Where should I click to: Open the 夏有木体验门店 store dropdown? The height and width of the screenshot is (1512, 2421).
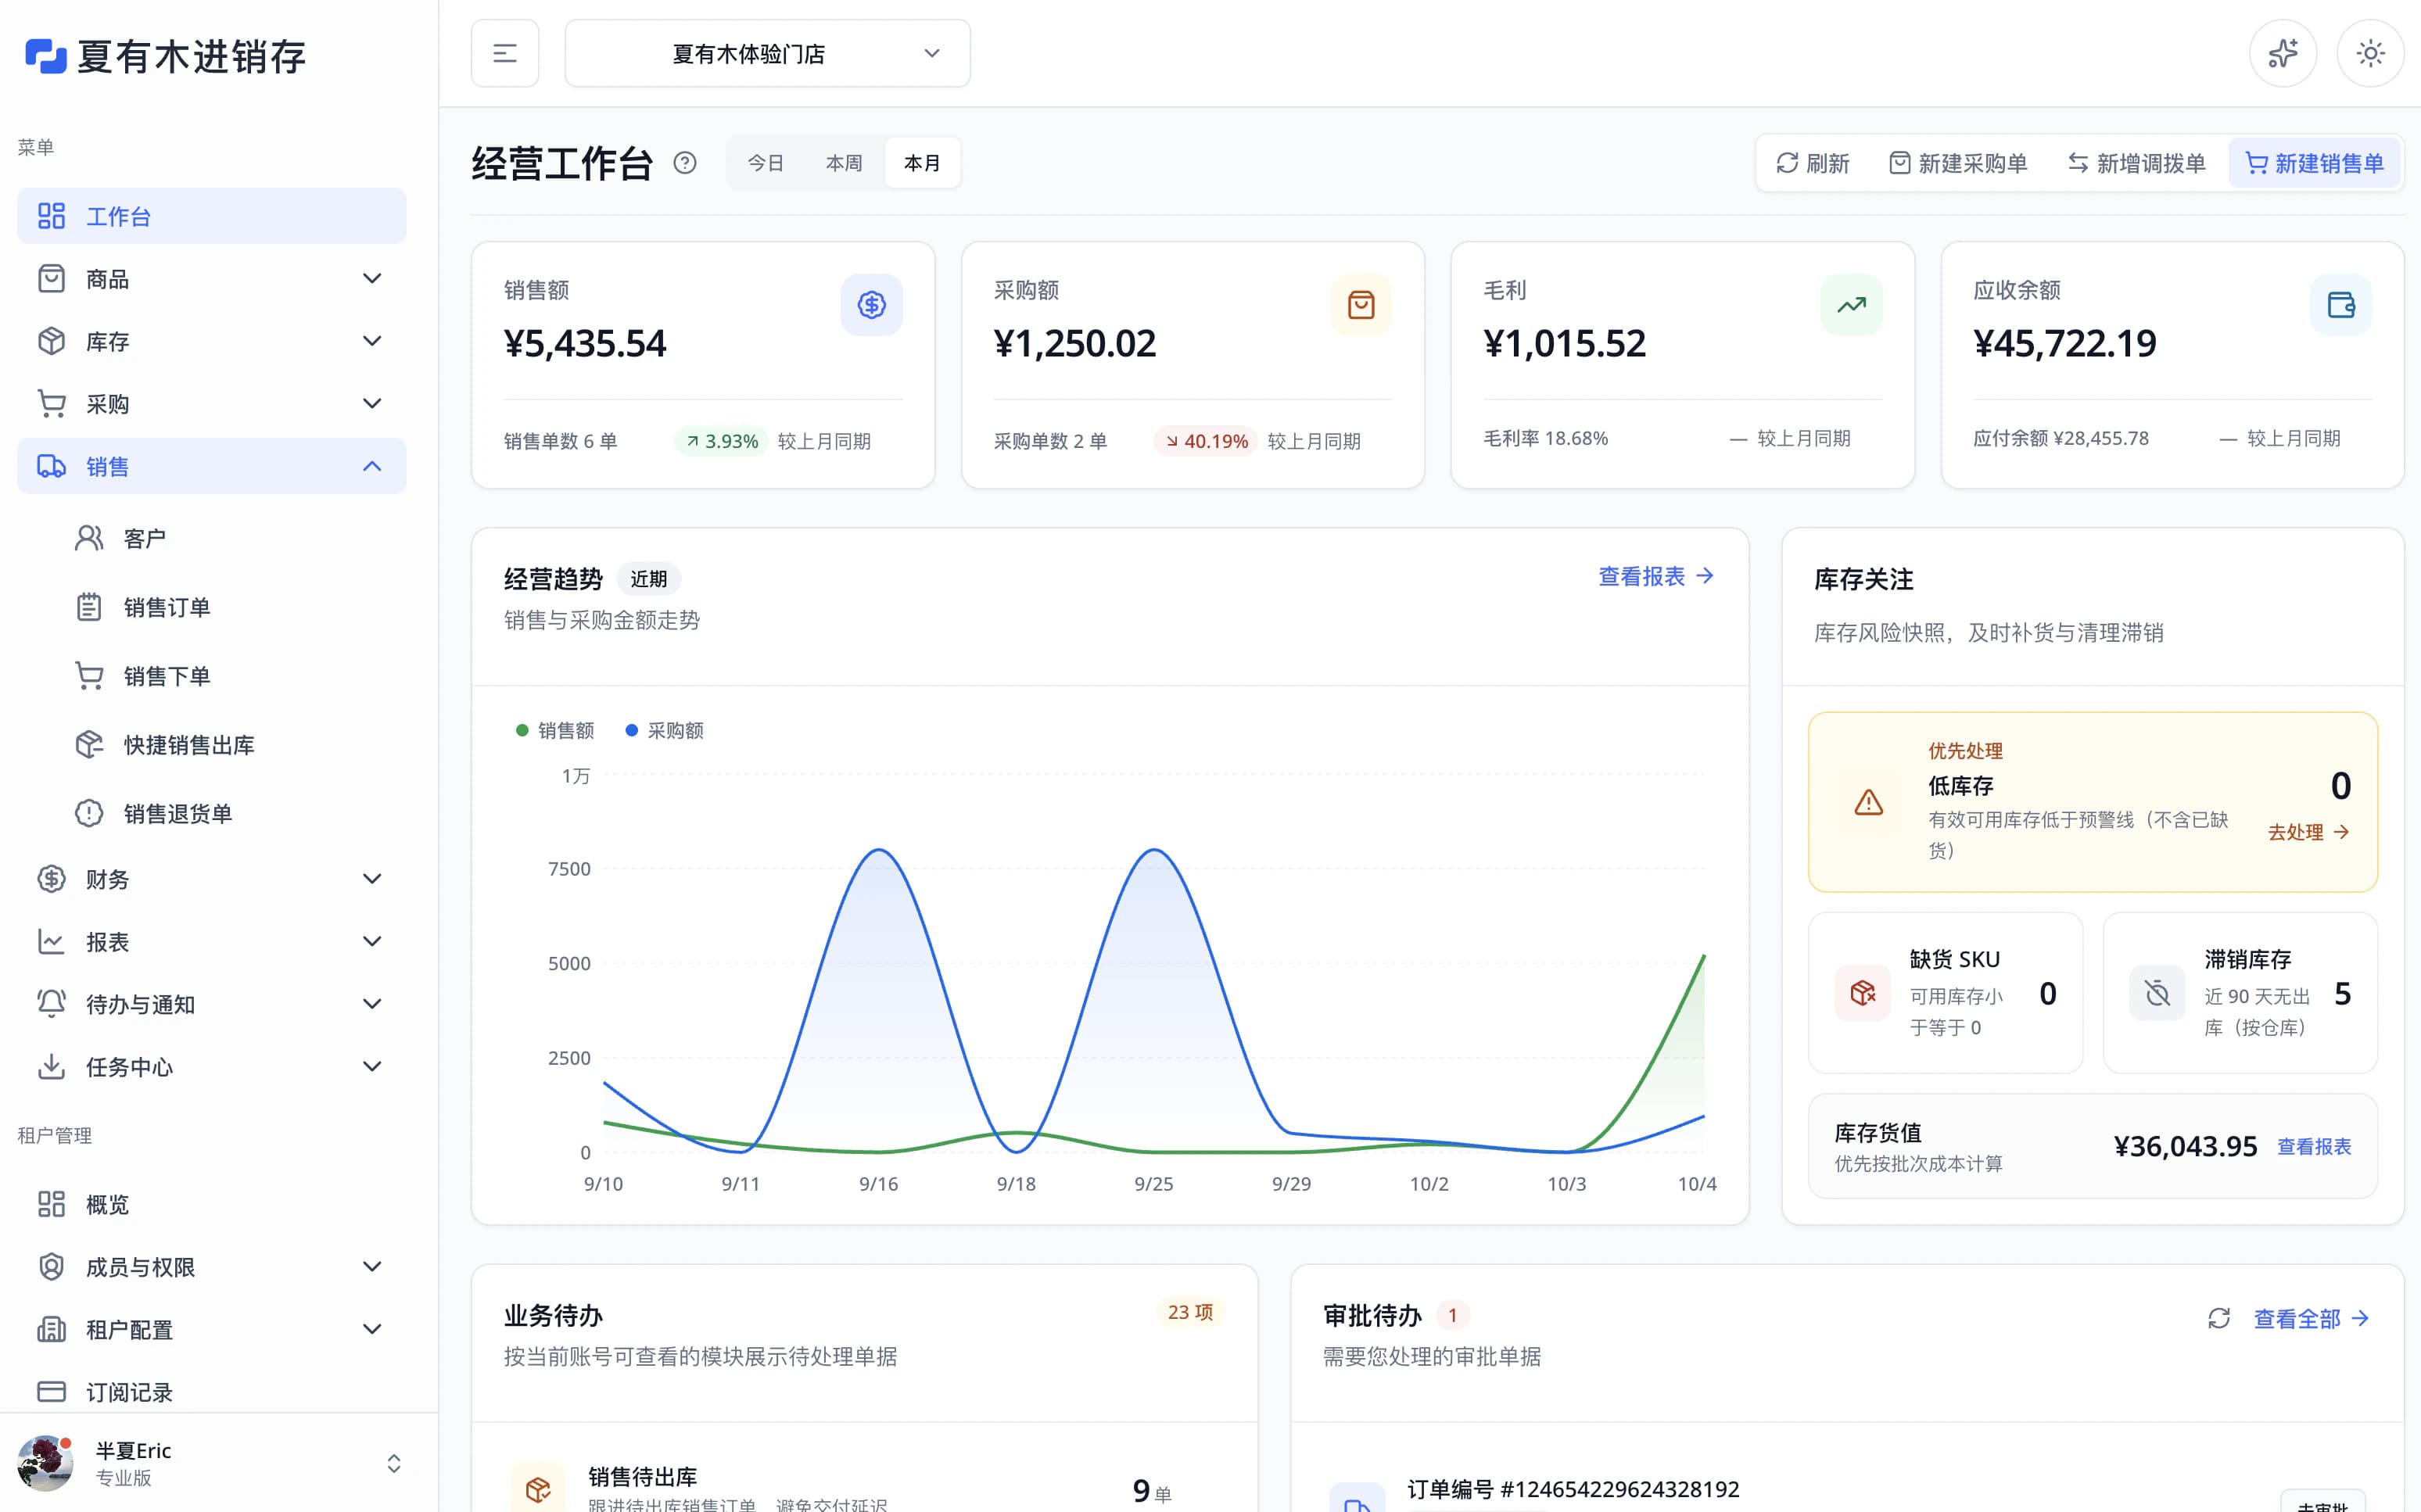(767, 53)
